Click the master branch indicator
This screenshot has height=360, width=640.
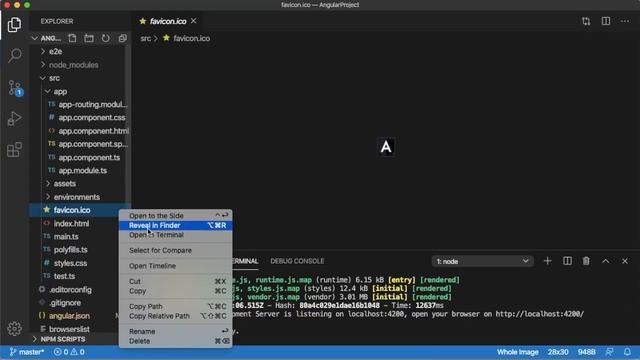(27, 352)
